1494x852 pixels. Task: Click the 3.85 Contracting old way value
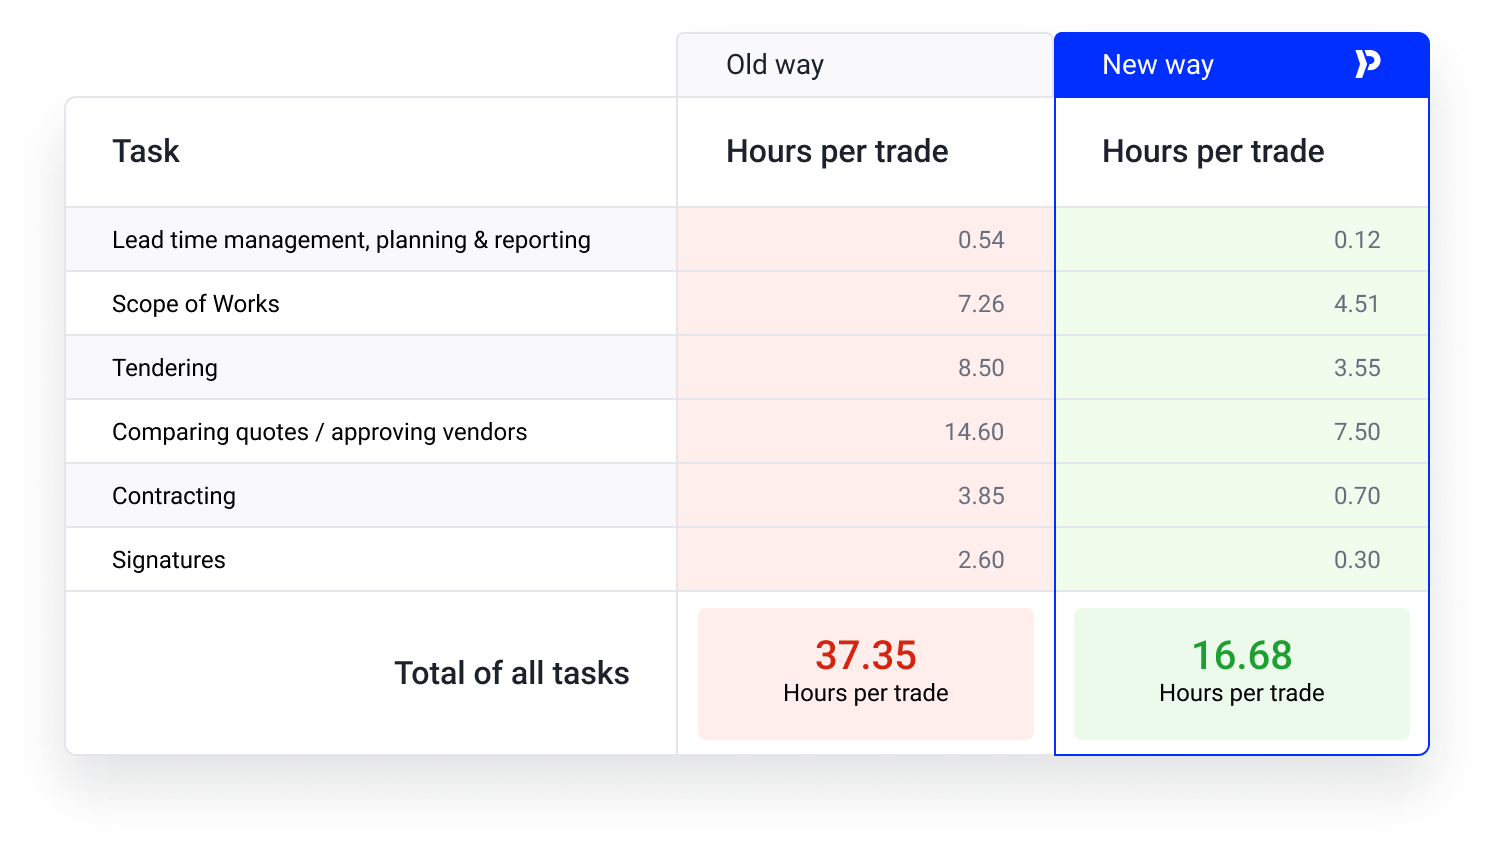[981, 496]
